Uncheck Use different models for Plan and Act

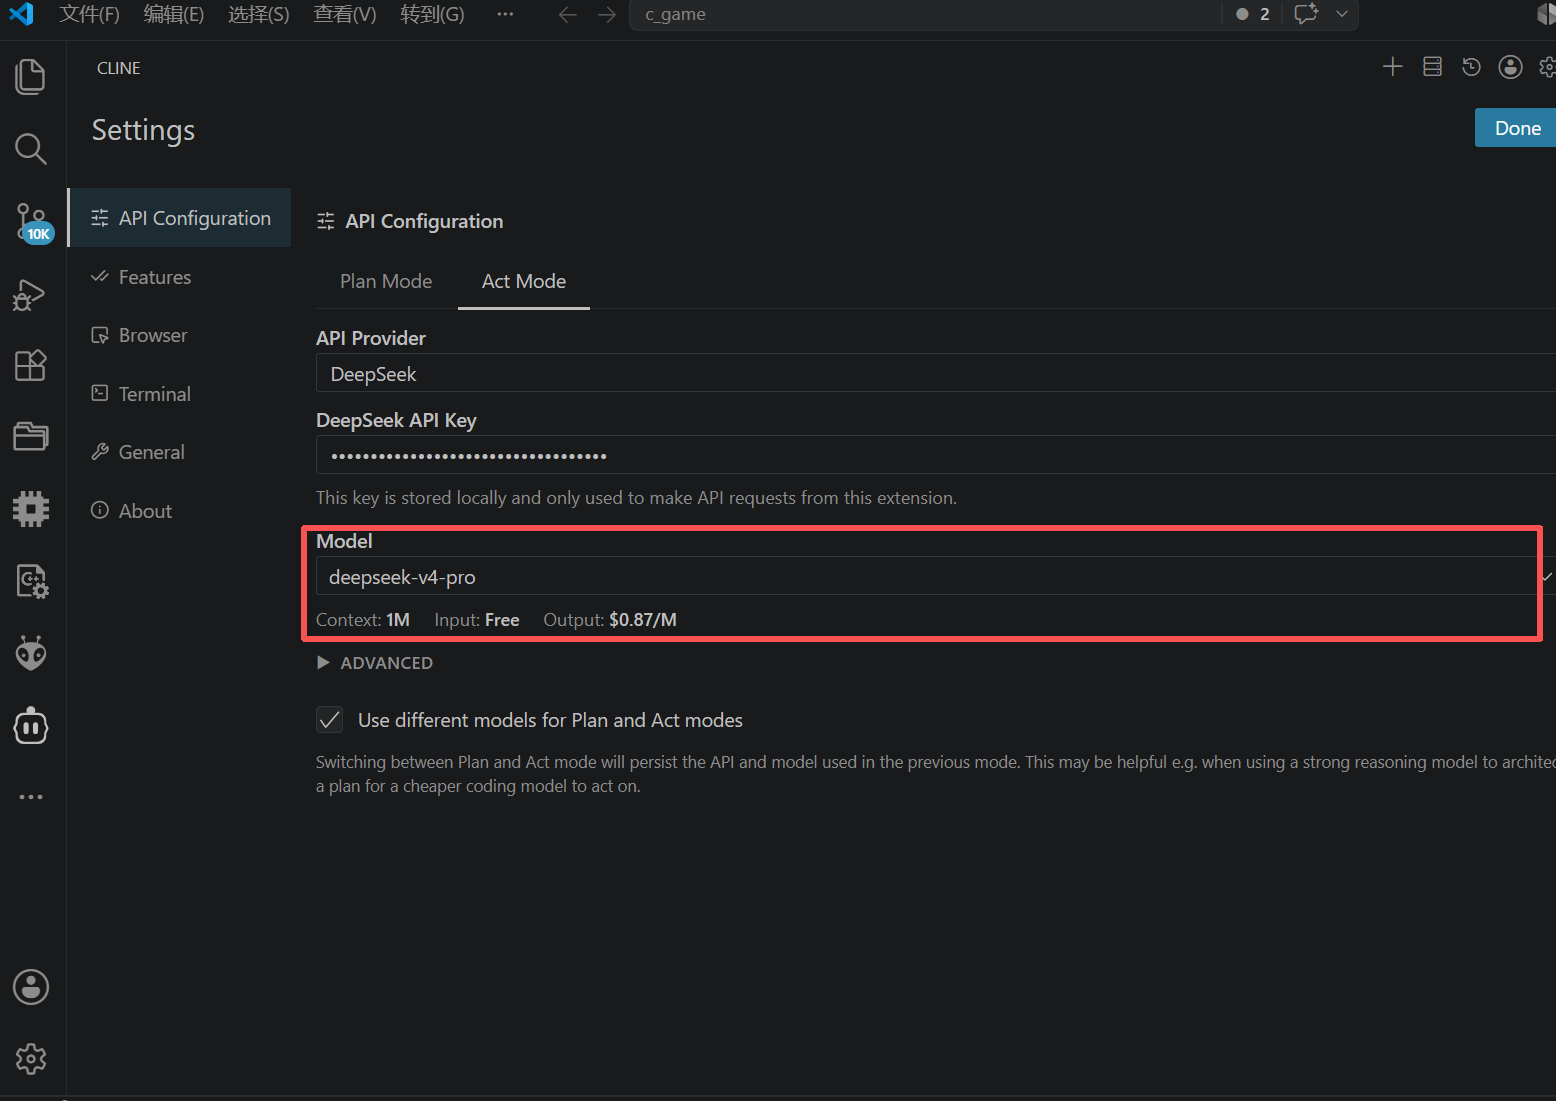pyautogui.click(x=329, y=720)
